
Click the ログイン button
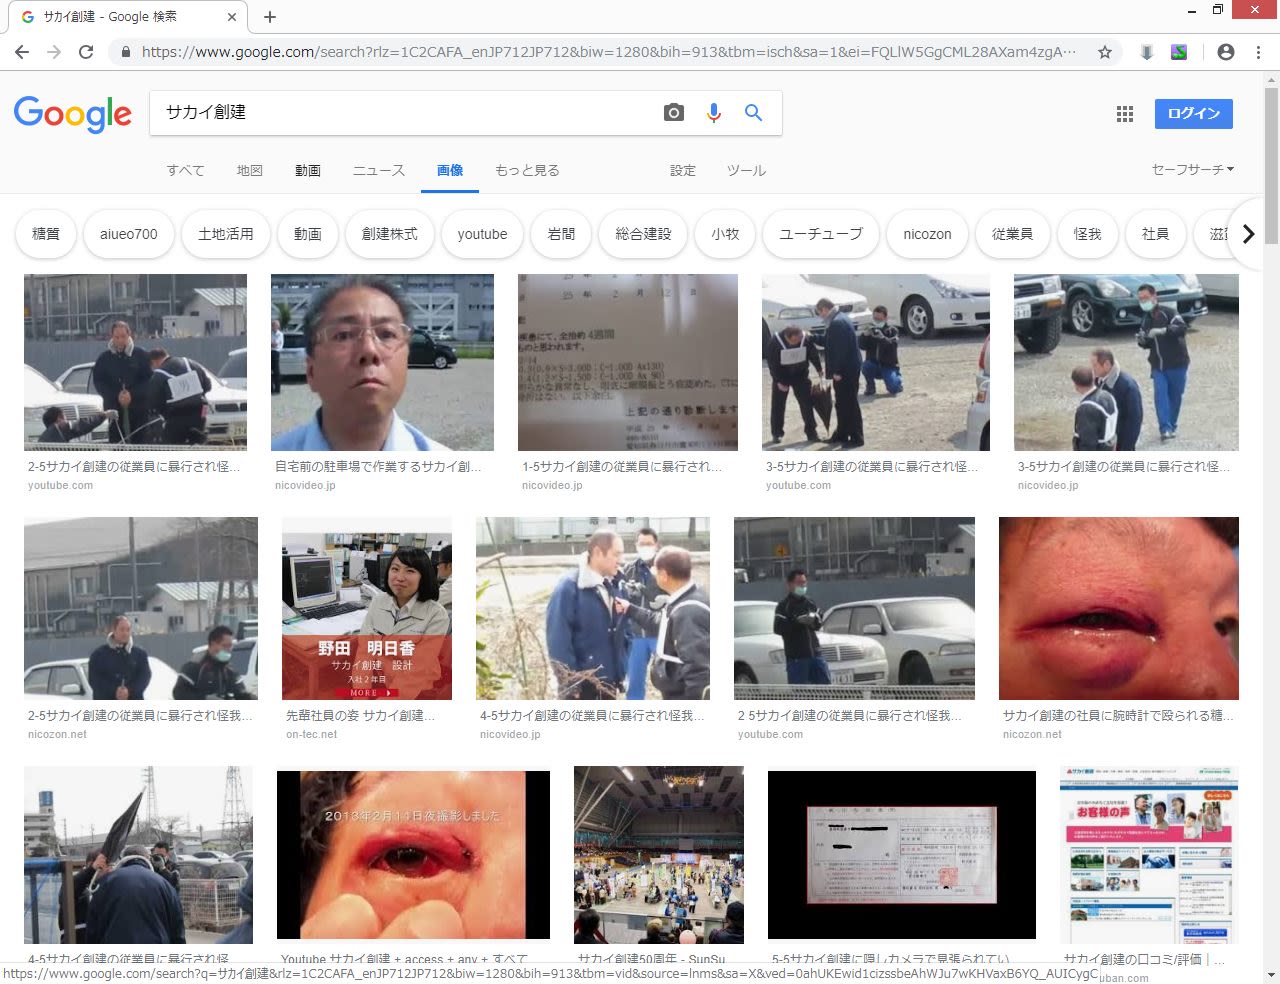[x=1194, y=114]
